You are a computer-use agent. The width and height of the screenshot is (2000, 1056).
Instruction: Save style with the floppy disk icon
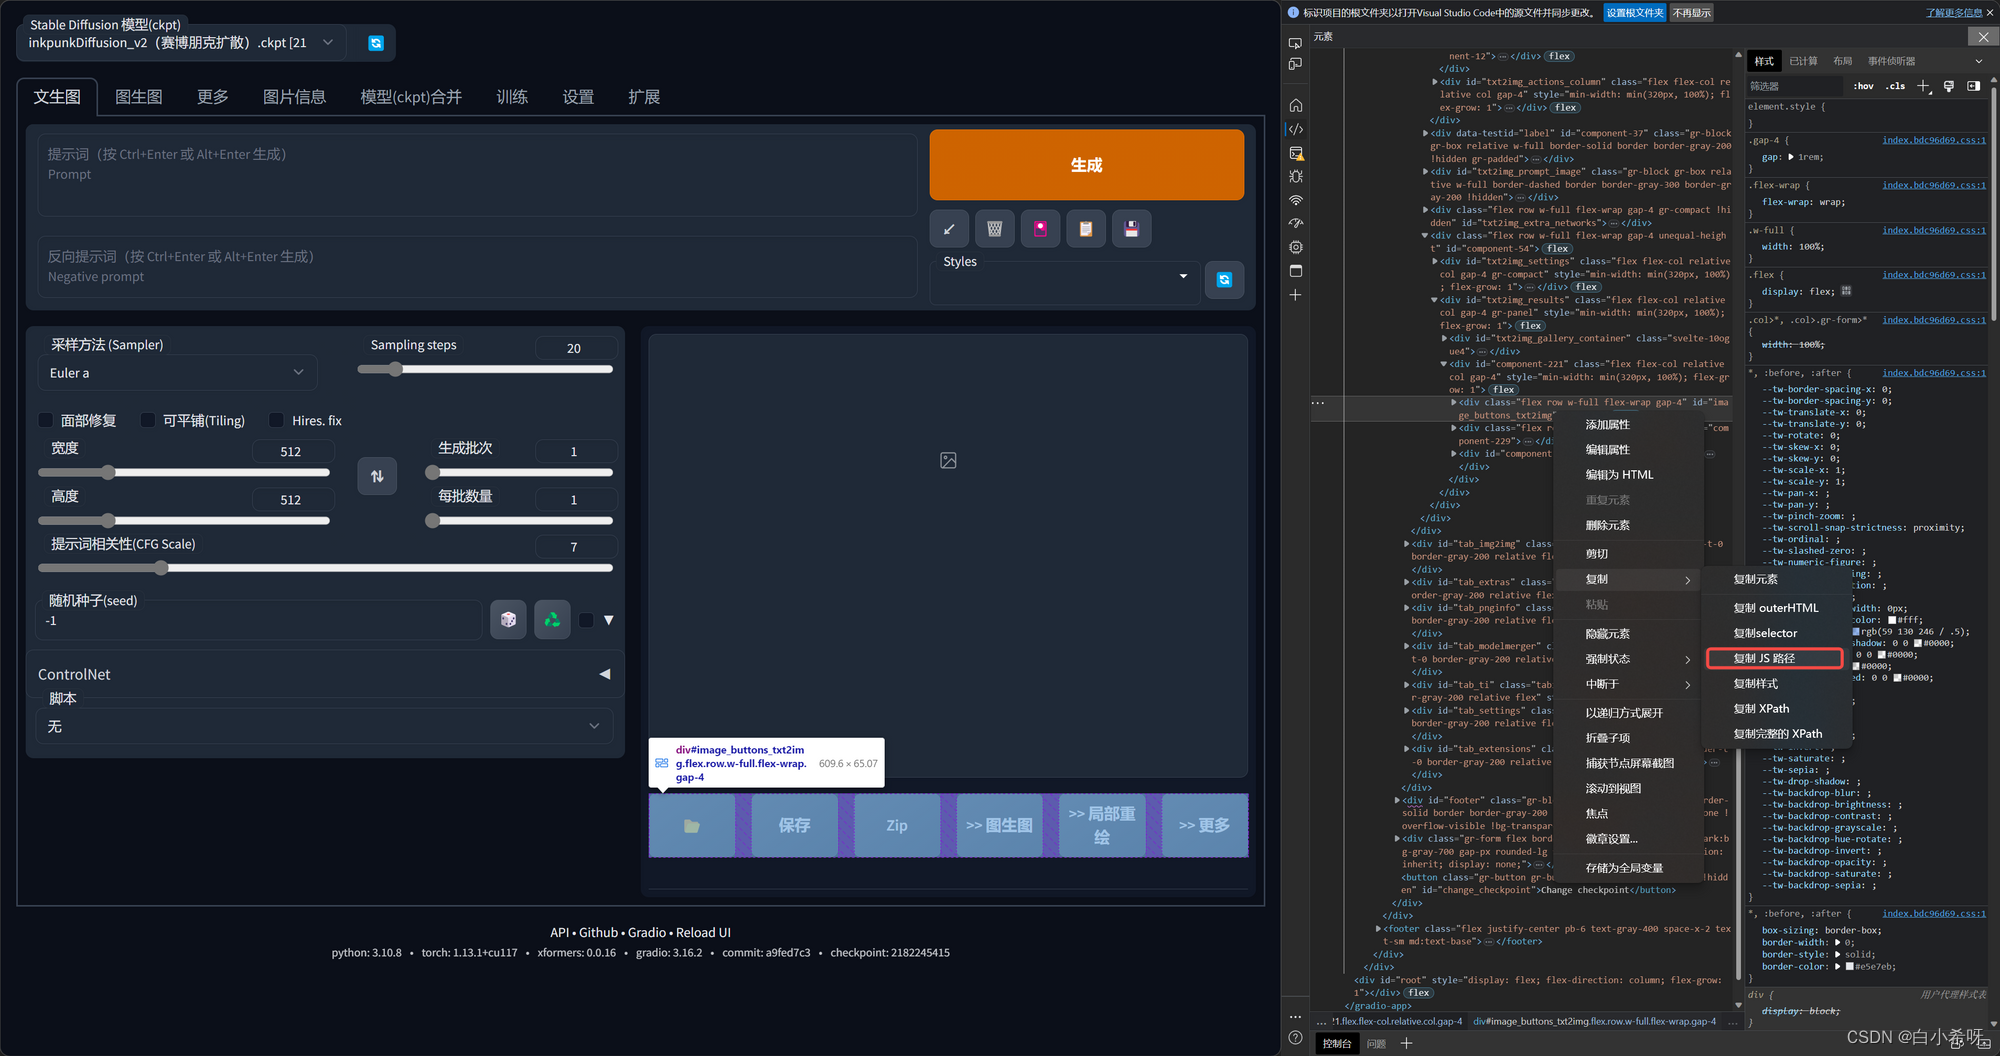1132,229
